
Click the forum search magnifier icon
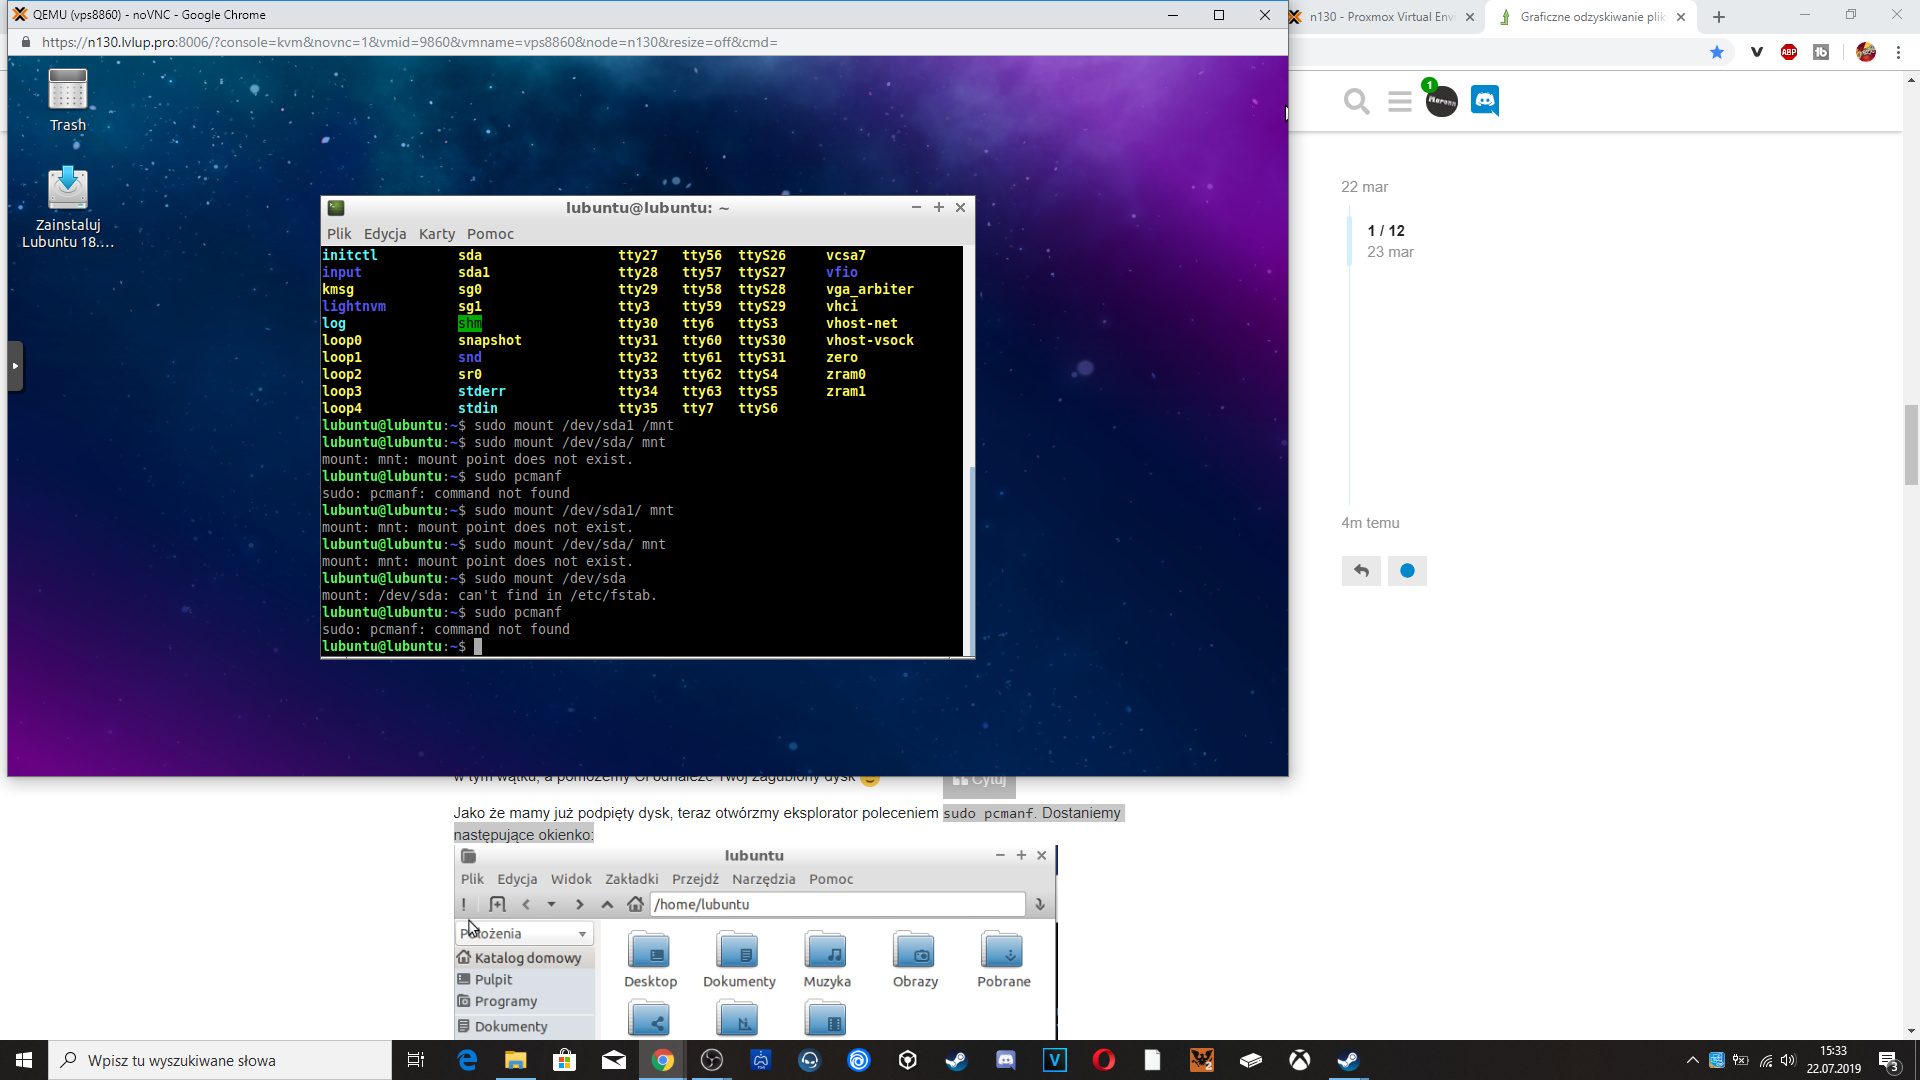pos(1356,101)
